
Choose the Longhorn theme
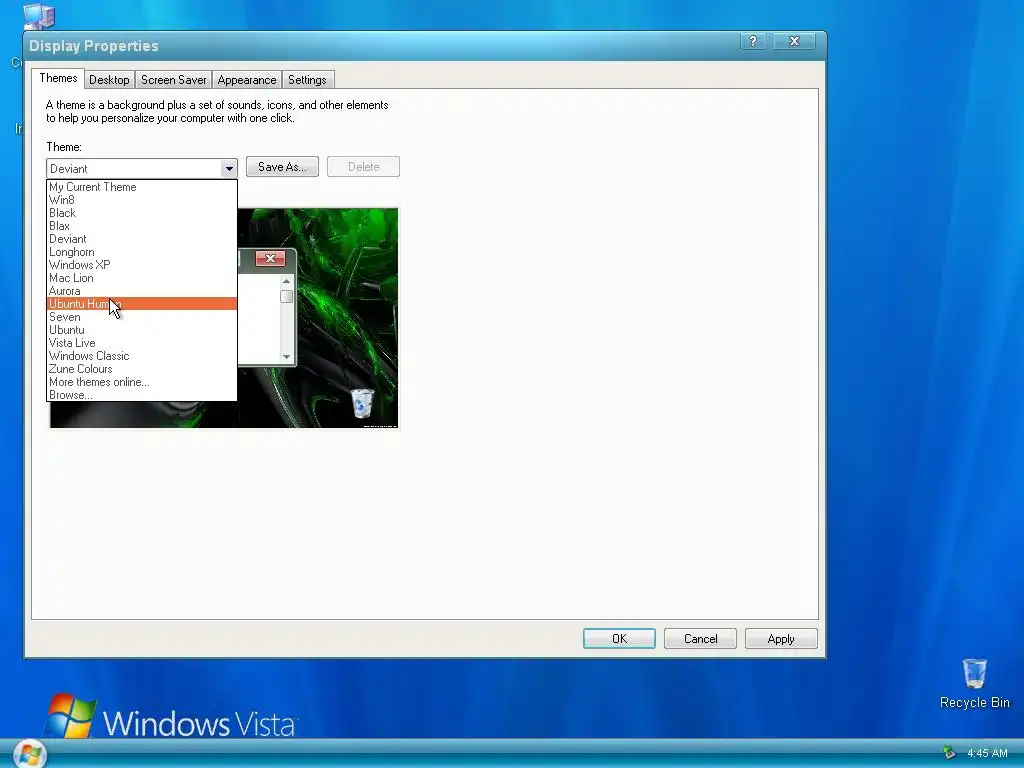[x=142, y=252]
